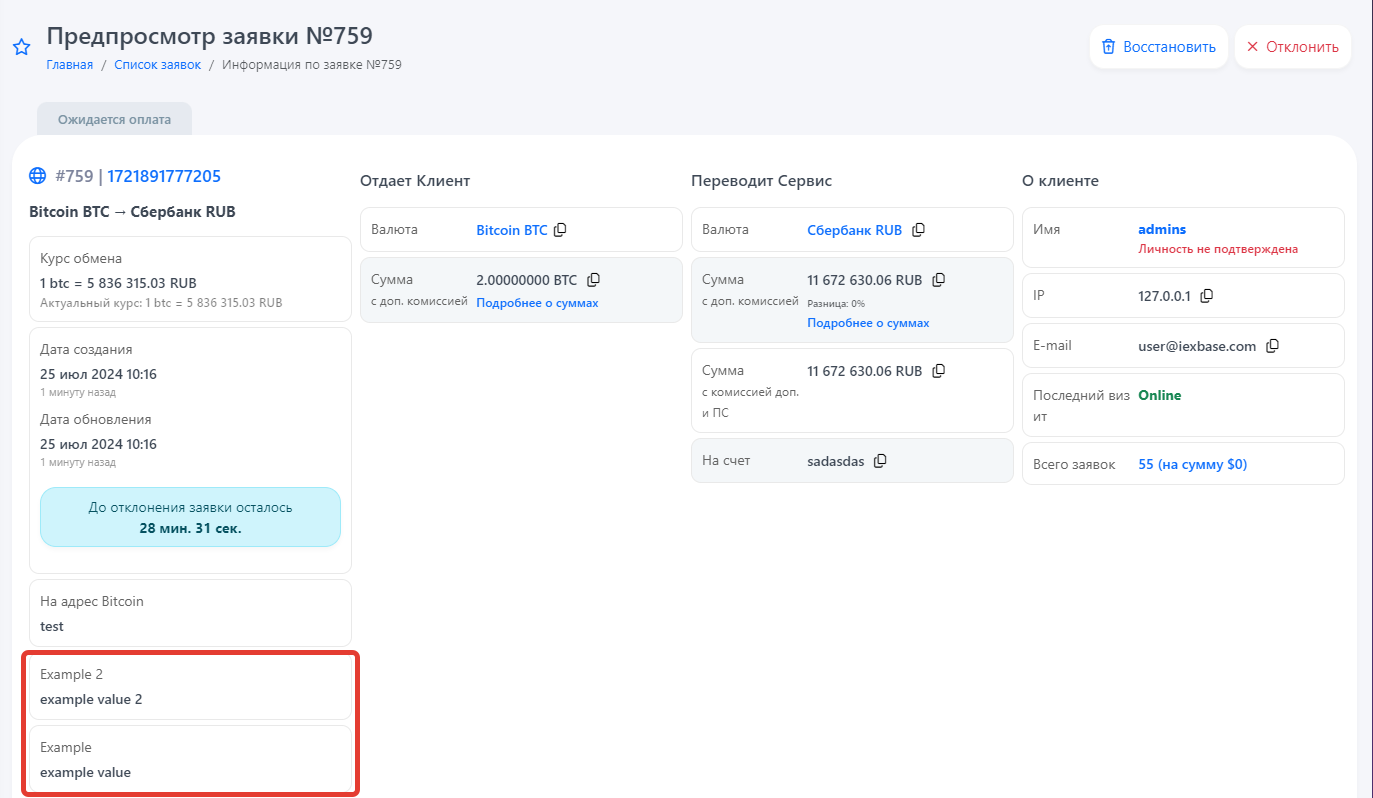Viewport: 1373px width, 798px height.
Task: Copy the e-mail user@iexbase.com
Action: coord(1272,346)
